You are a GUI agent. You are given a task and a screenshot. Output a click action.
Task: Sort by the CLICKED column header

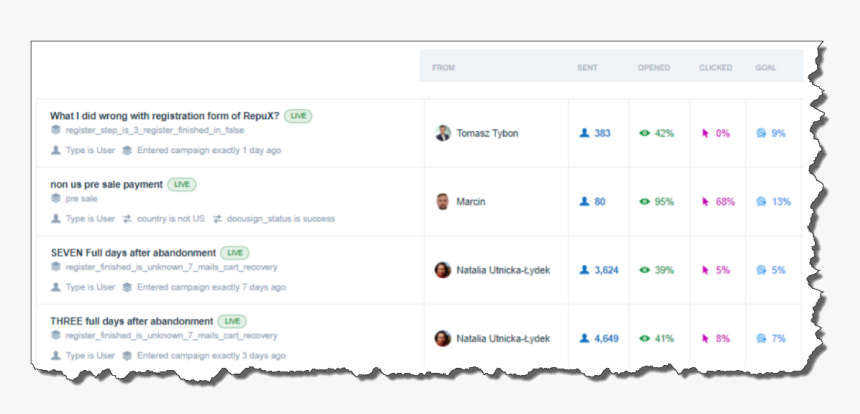tap(715, 68)
